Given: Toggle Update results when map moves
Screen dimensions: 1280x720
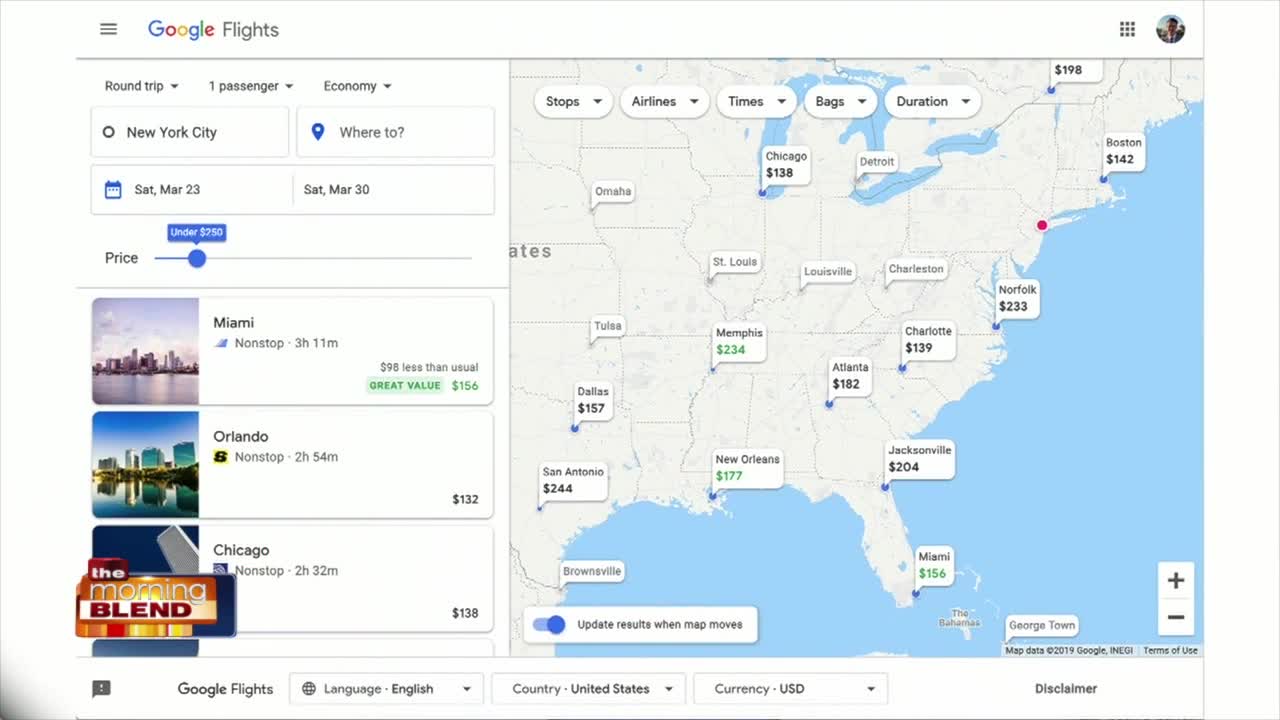Looking at the screenshot, I should [x=549, y=624].
